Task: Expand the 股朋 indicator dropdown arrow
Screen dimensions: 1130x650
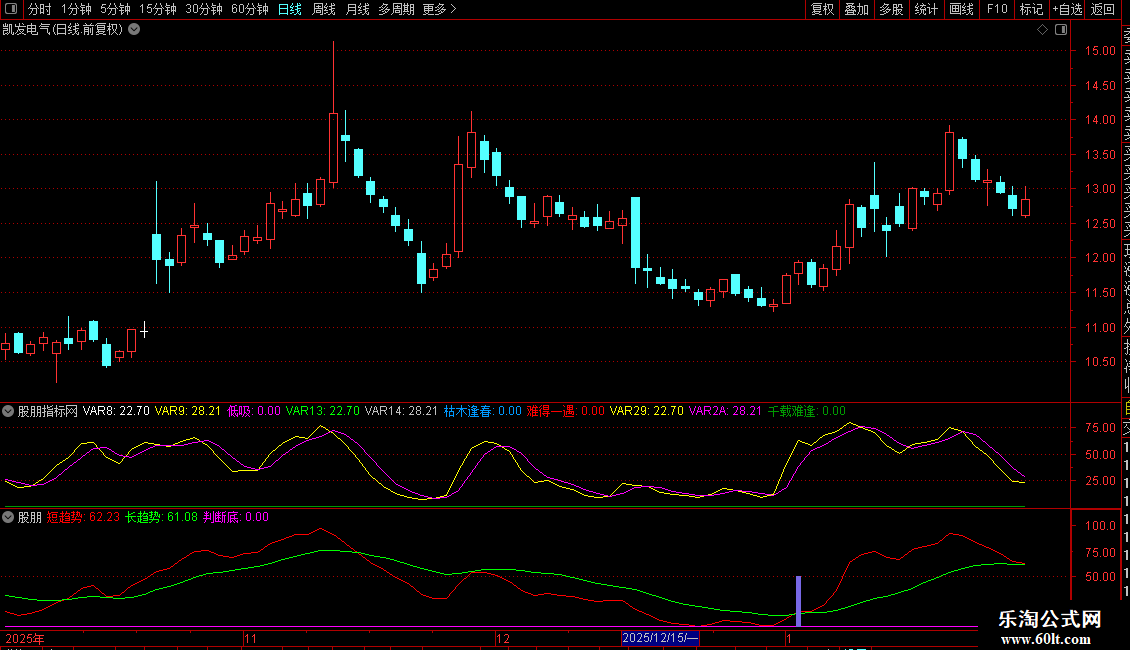Action: 8,518
